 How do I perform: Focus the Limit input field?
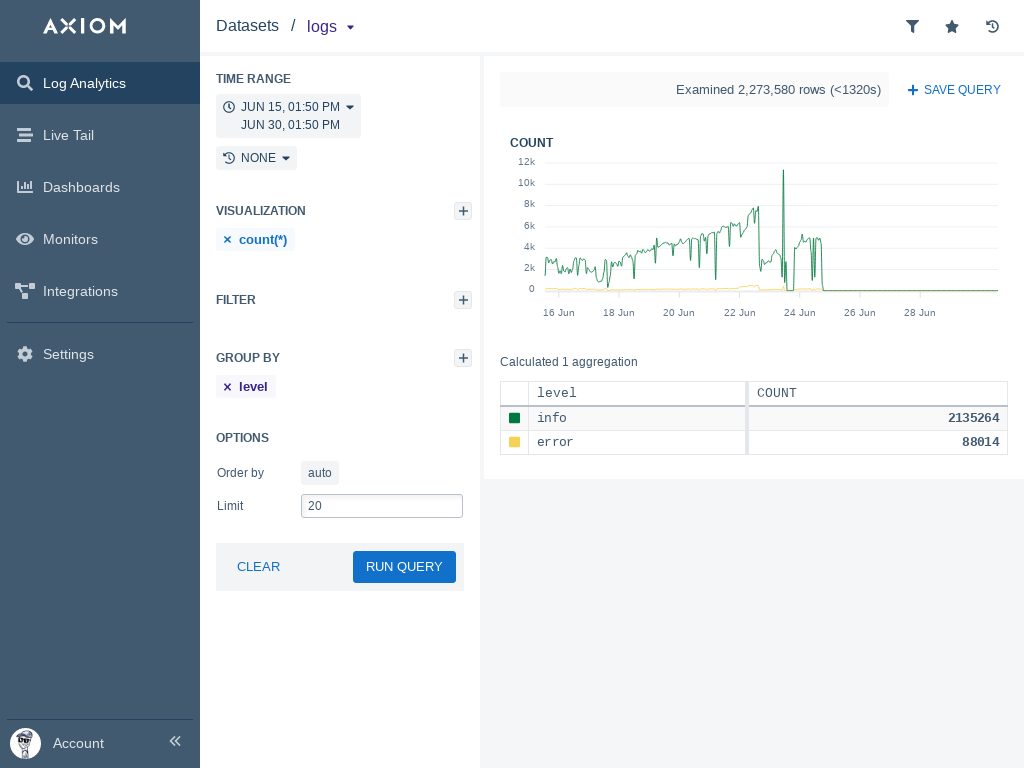tap(382, 506)
